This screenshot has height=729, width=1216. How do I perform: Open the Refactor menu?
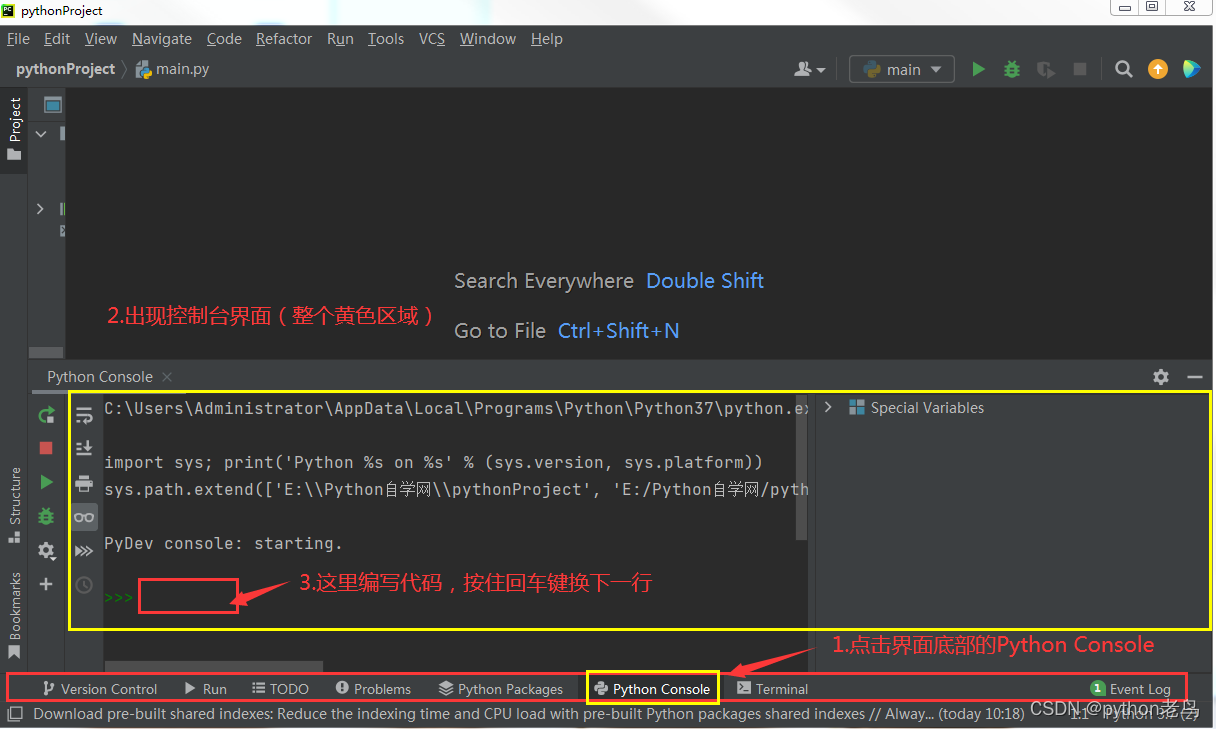(x=284, y=39)
